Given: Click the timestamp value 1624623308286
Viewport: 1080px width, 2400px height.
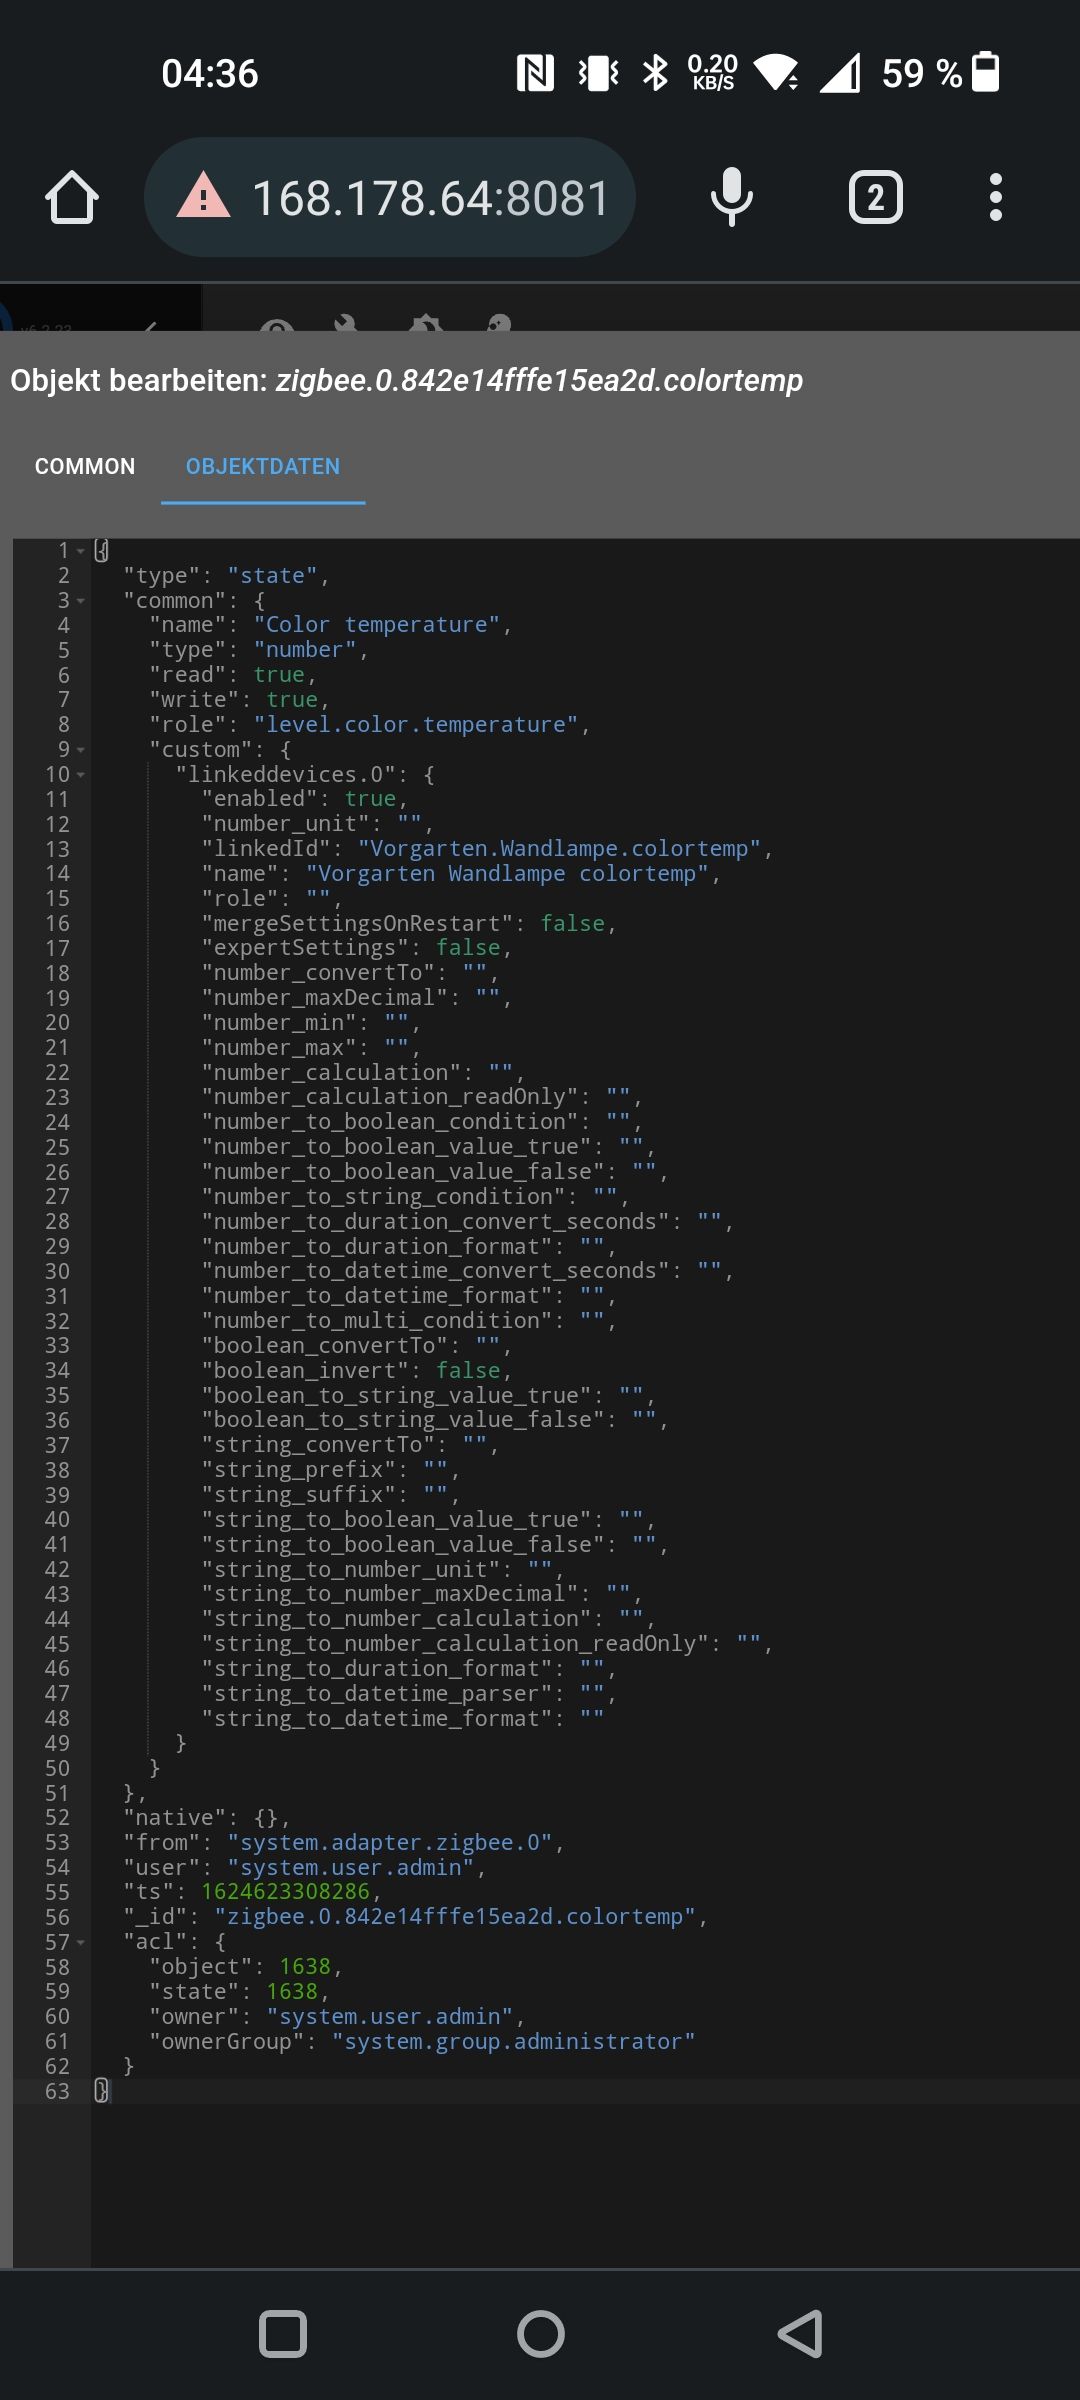Looking at the screenshot, I should click(x=286, y=1892).
